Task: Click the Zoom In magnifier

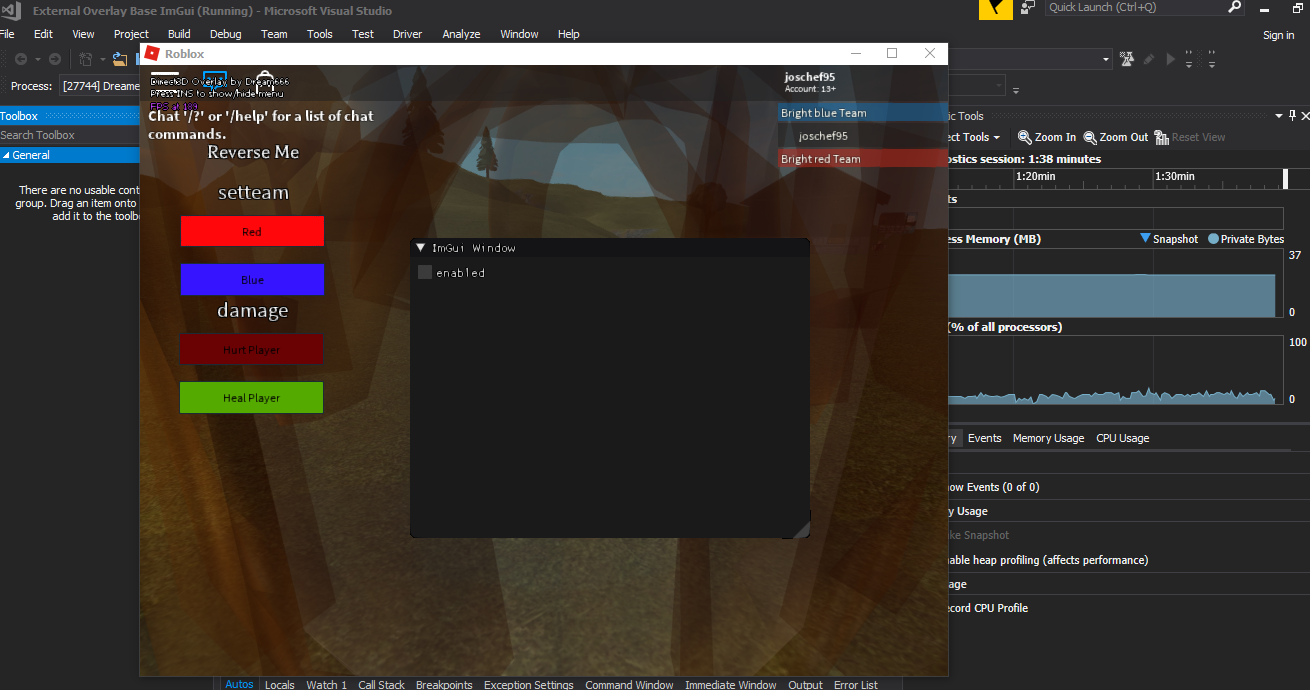Action: click(x=1025, y=137)
